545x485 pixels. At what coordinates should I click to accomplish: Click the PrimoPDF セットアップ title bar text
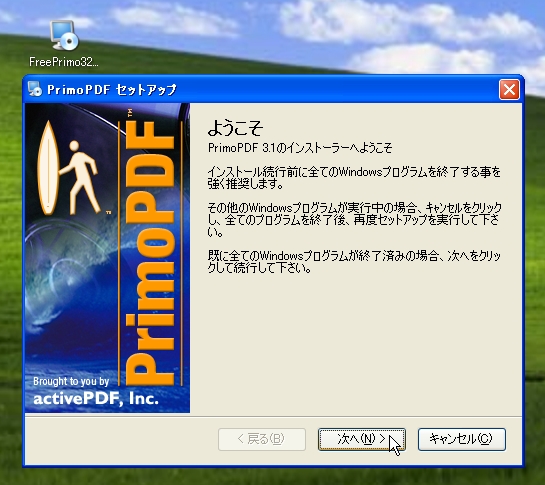(x=112, y=90)
